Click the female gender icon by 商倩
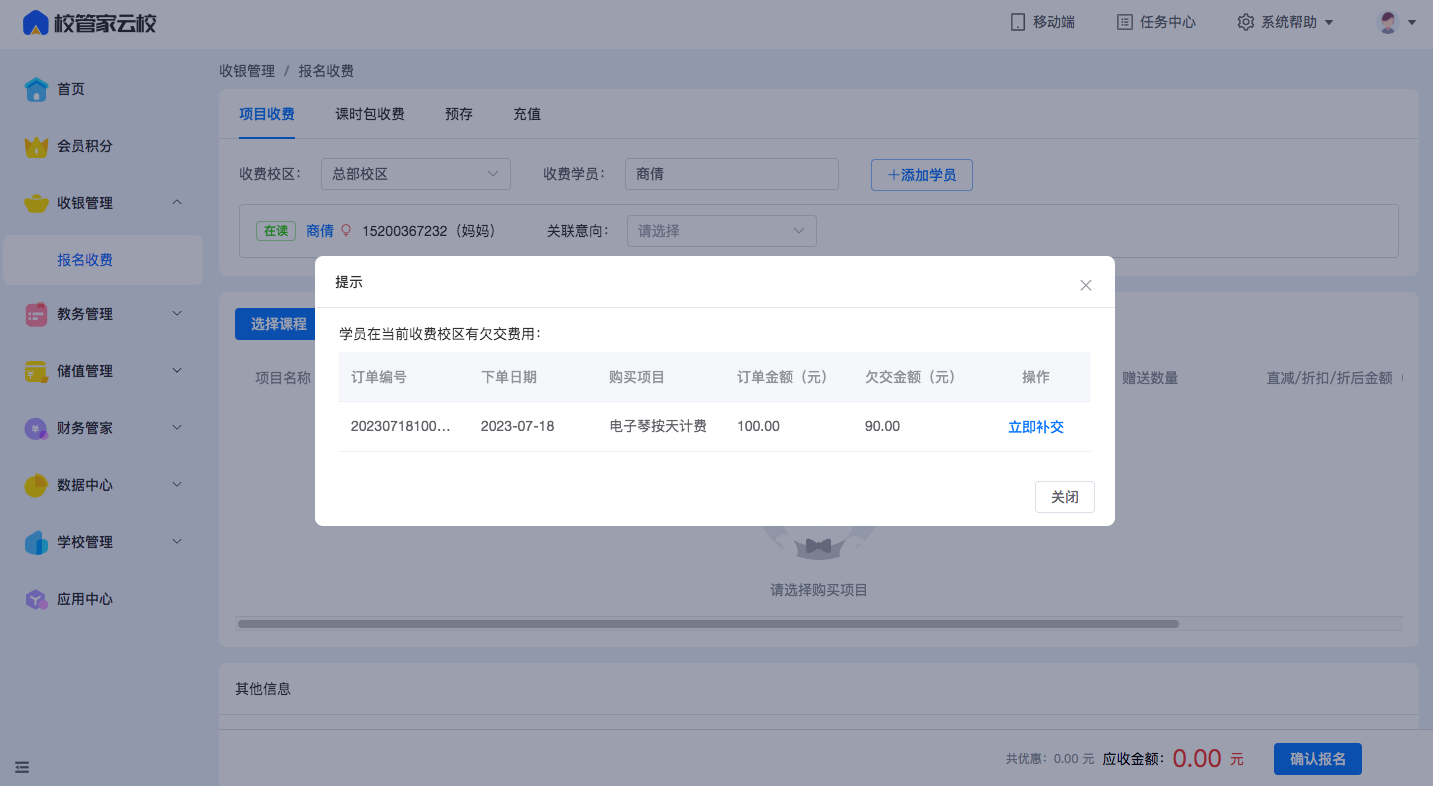This screenshot has width=1433, height=786. click(347, 231)
